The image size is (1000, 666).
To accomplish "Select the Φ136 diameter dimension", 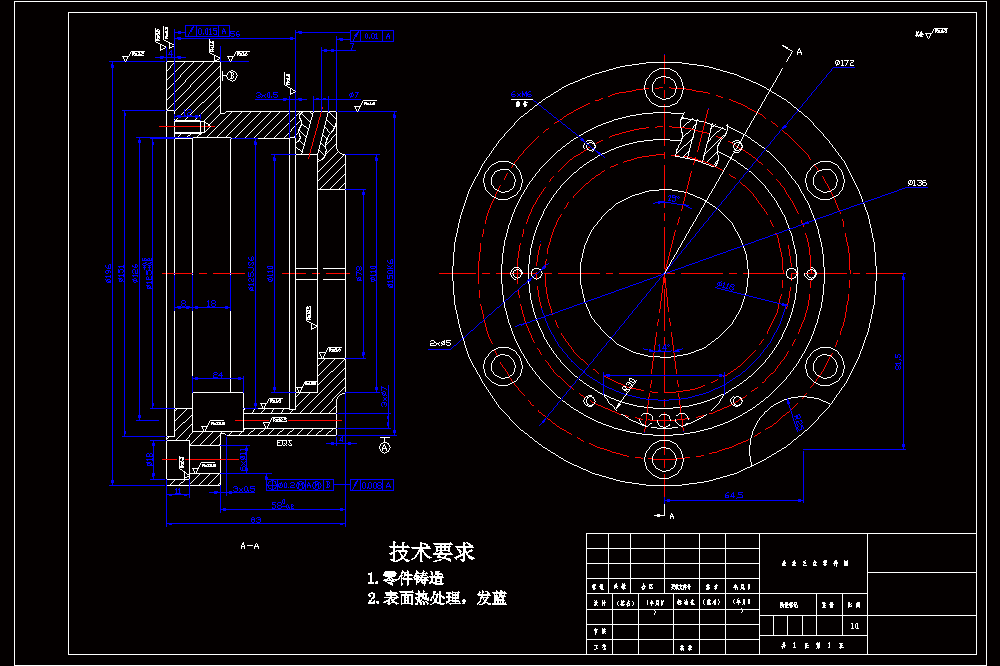I will pos(917,183).
